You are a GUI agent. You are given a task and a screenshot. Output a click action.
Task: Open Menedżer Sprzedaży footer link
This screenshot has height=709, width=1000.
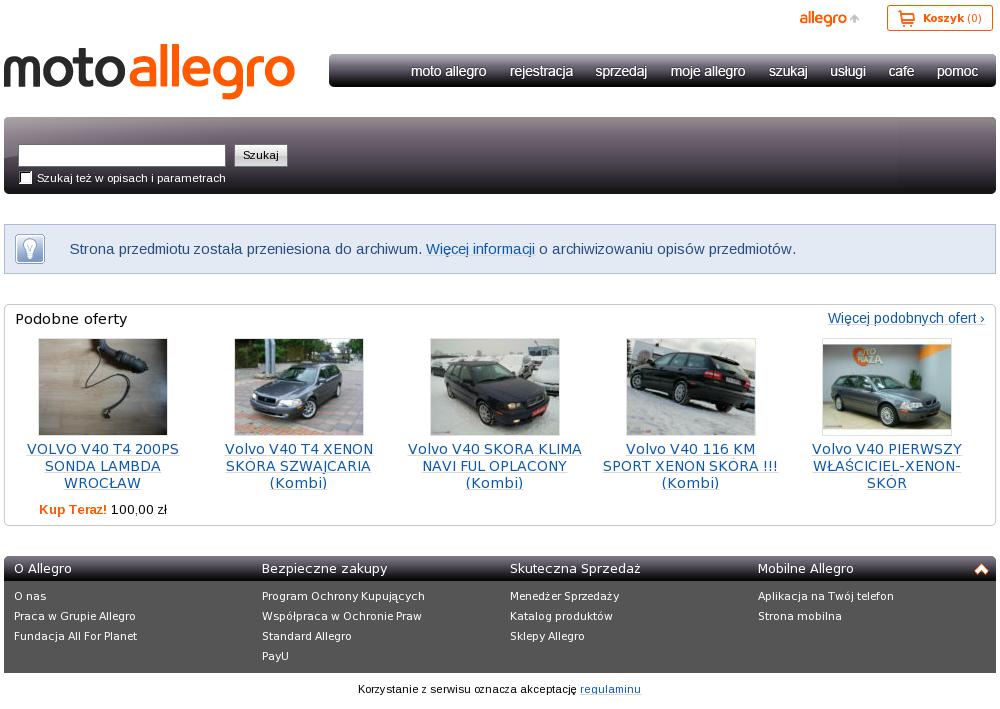(564, 596)
